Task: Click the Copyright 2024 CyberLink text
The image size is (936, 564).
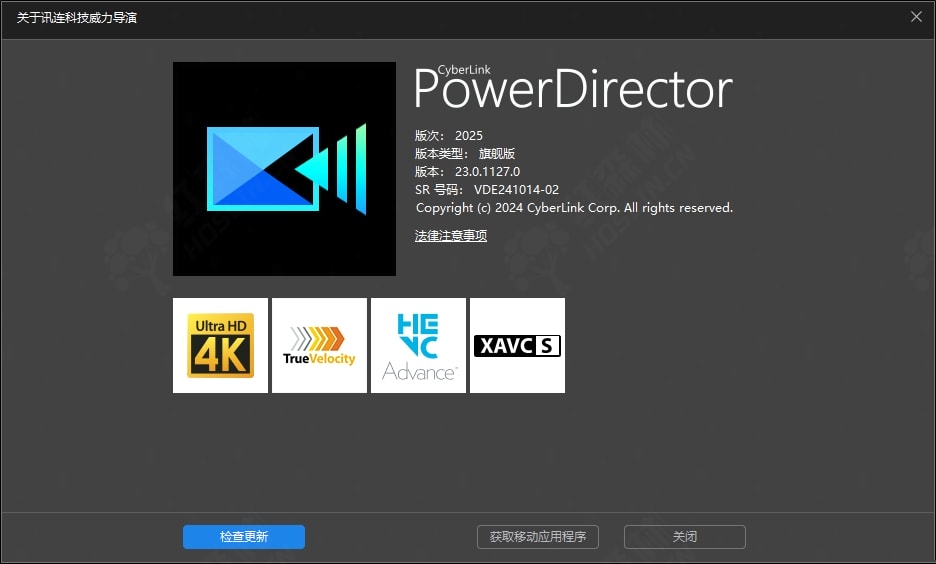Action: [574, 208]
